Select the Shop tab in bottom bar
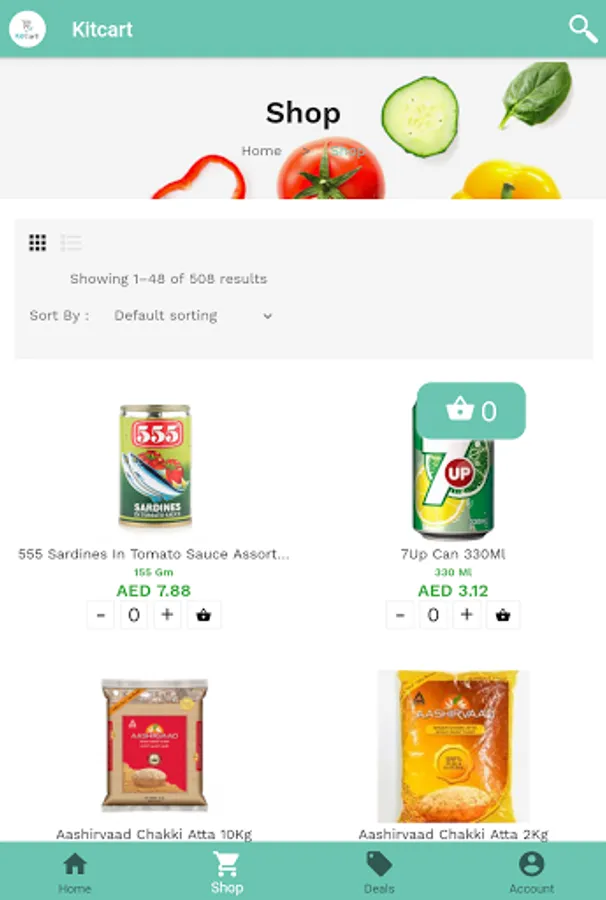 (x=227, y=872)
